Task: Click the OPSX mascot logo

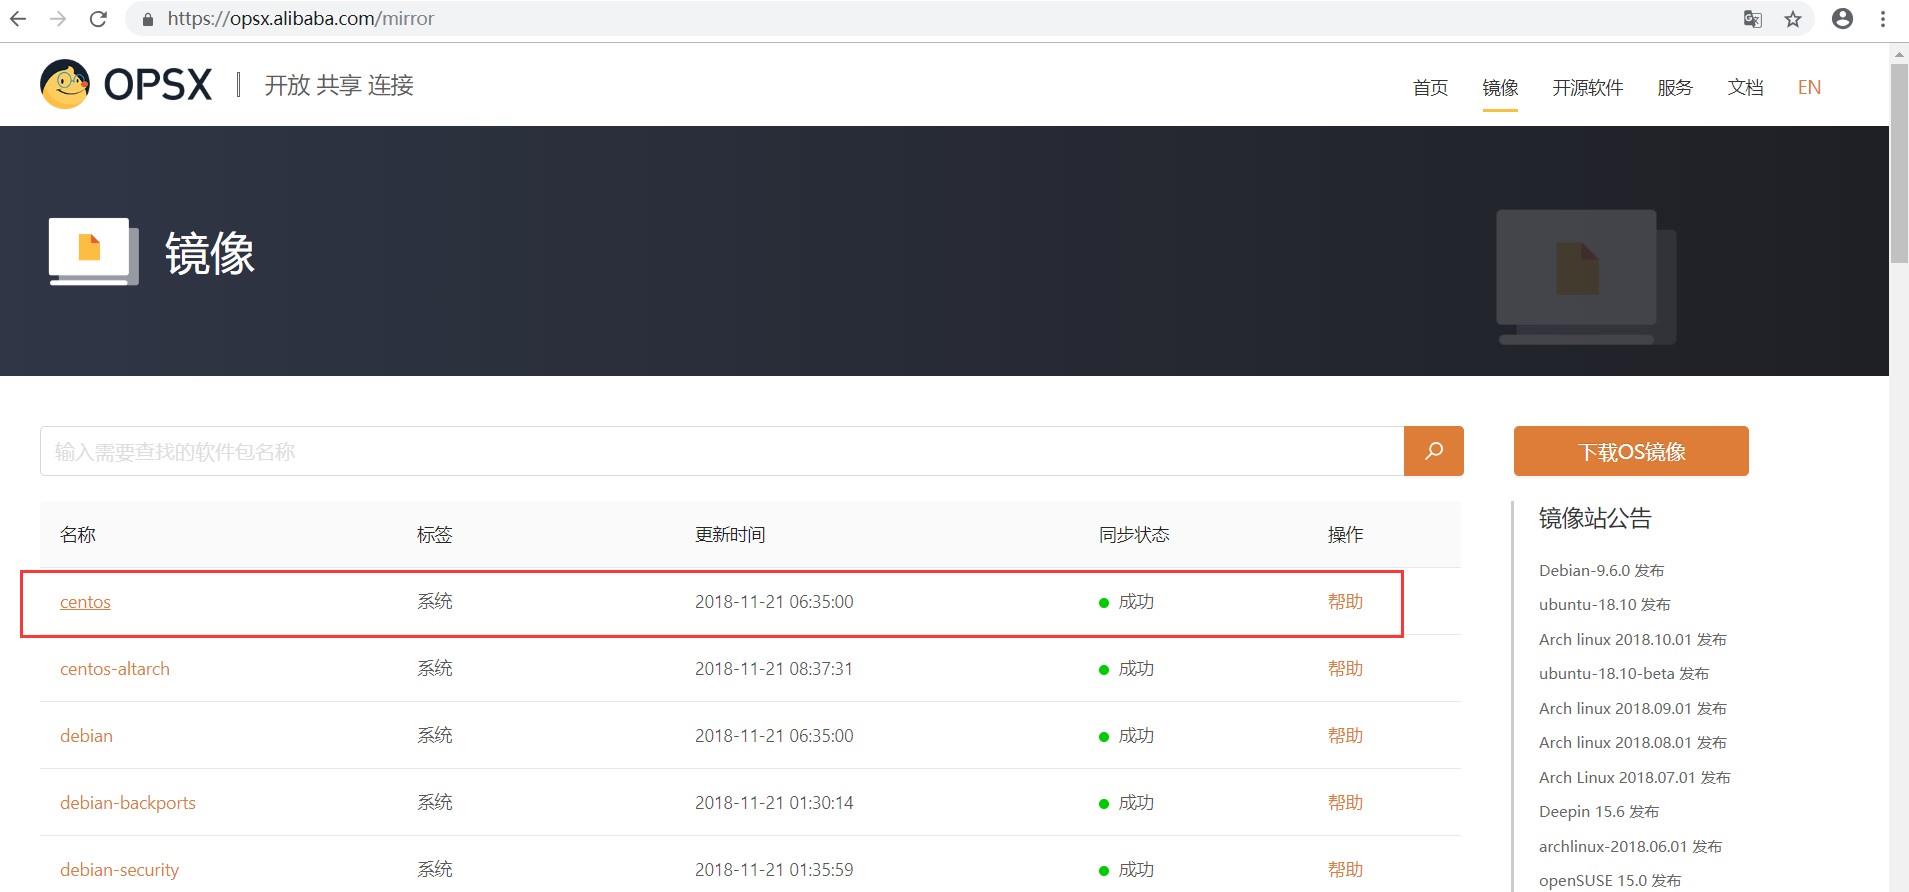Action: click(x=65, y=84)
